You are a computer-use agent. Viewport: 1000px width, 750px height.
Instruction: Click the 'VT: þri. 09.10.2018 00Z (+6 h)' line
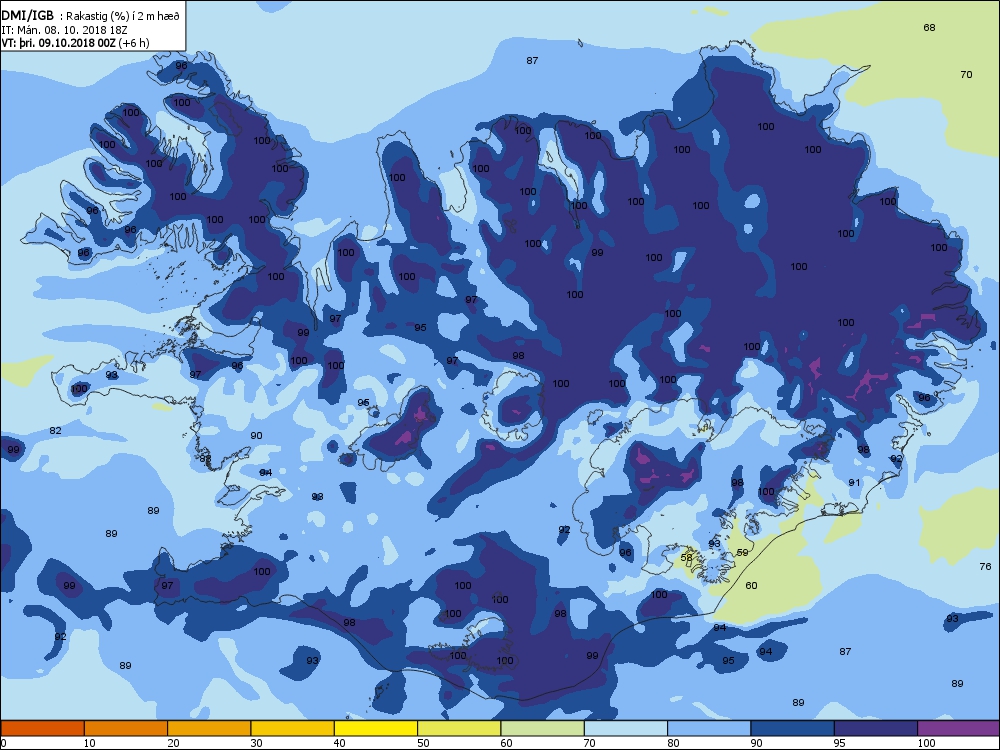click(75, 43)
